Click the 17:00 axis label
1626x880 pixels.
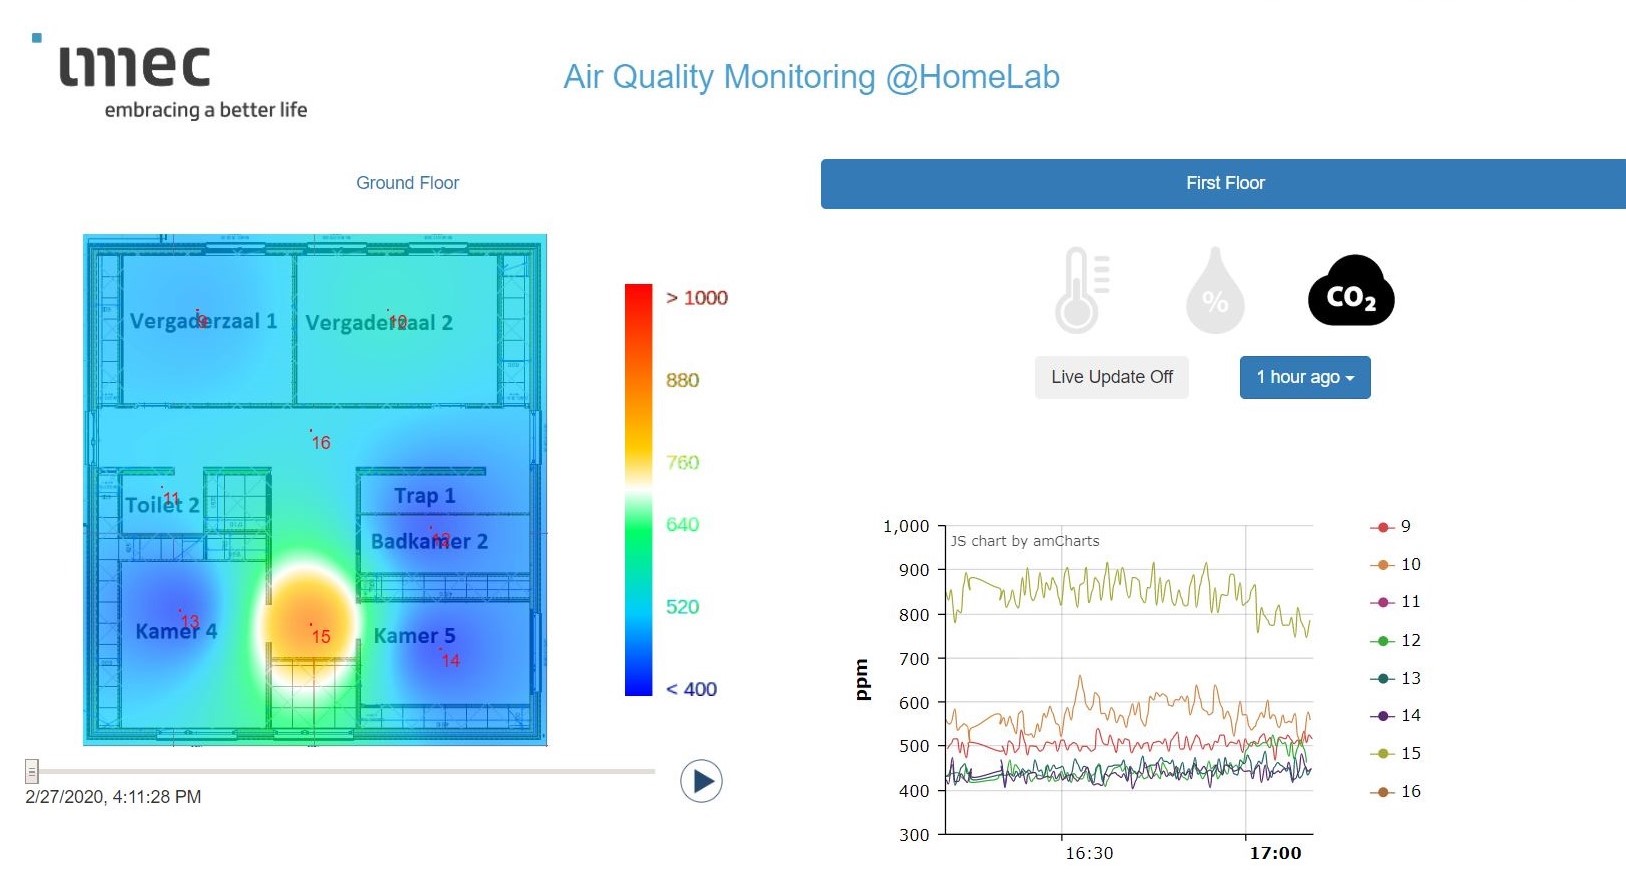pyautogui.click(x=1275, y=853)
